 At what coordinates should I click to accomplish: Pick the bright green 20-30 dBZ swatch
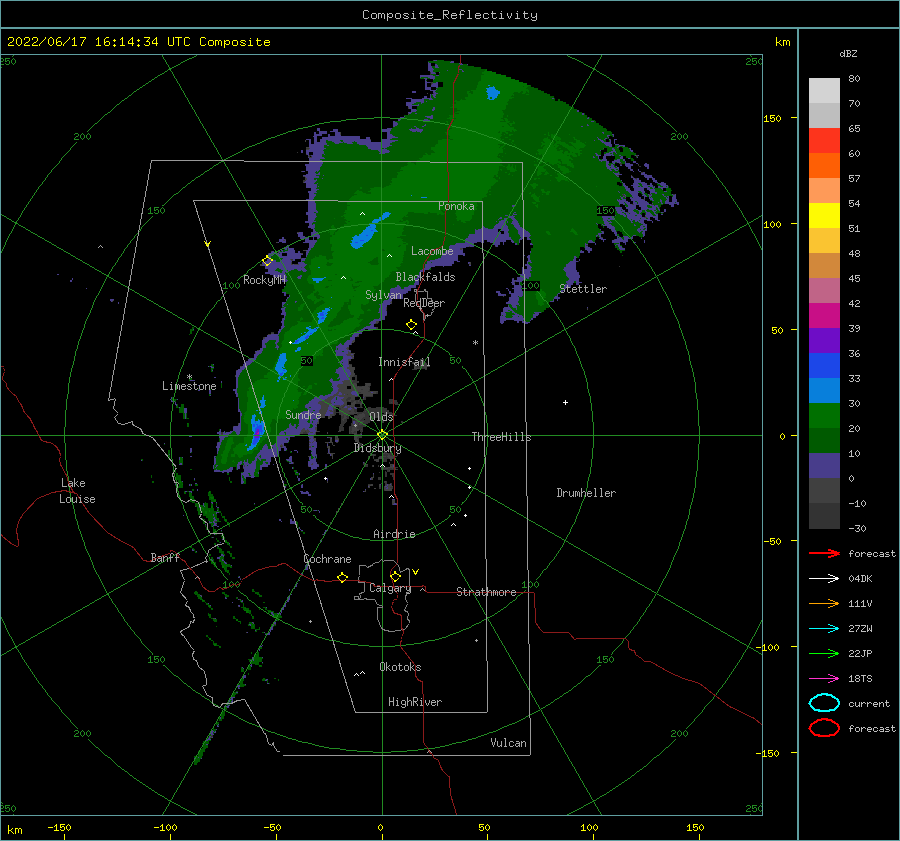(824, 415)
